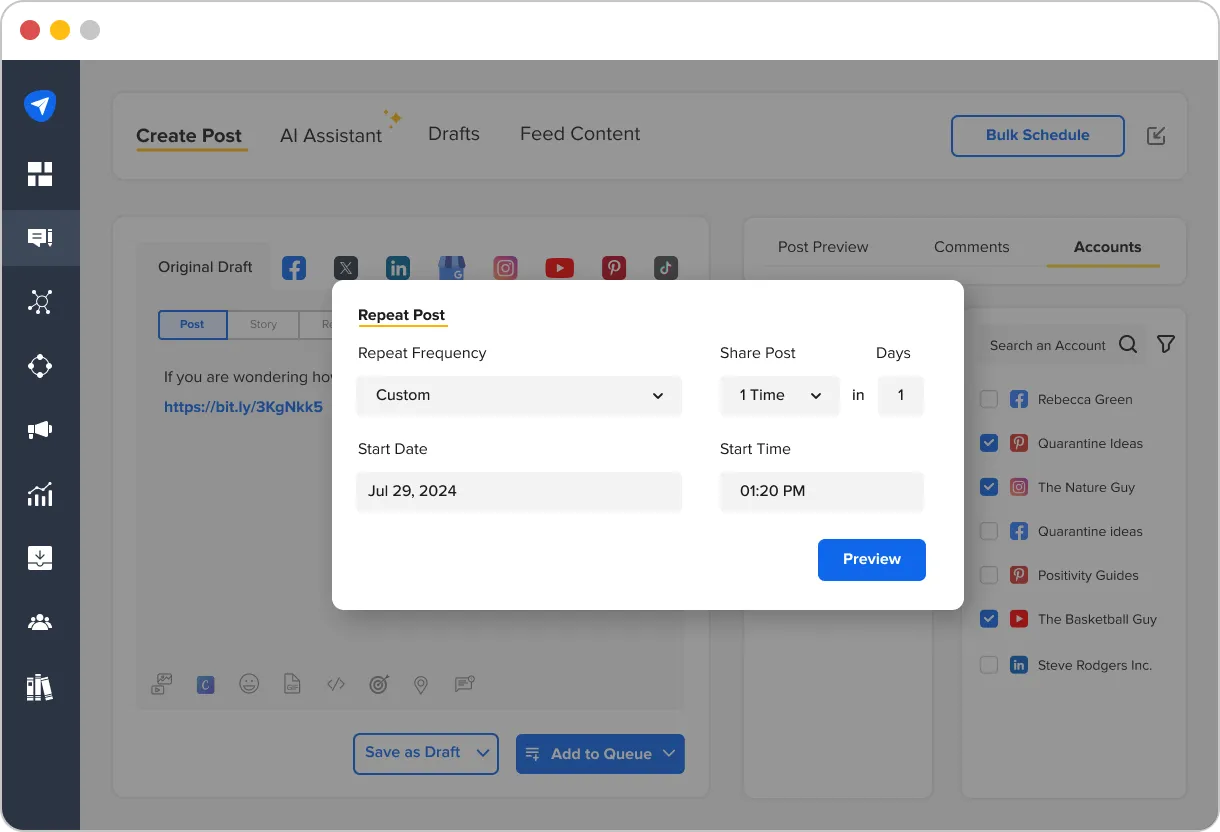Viewport: 1220px width, 832px height.
Task: Enable the Steve Rodgers Inc. checkbox
Action: point(989,665)
